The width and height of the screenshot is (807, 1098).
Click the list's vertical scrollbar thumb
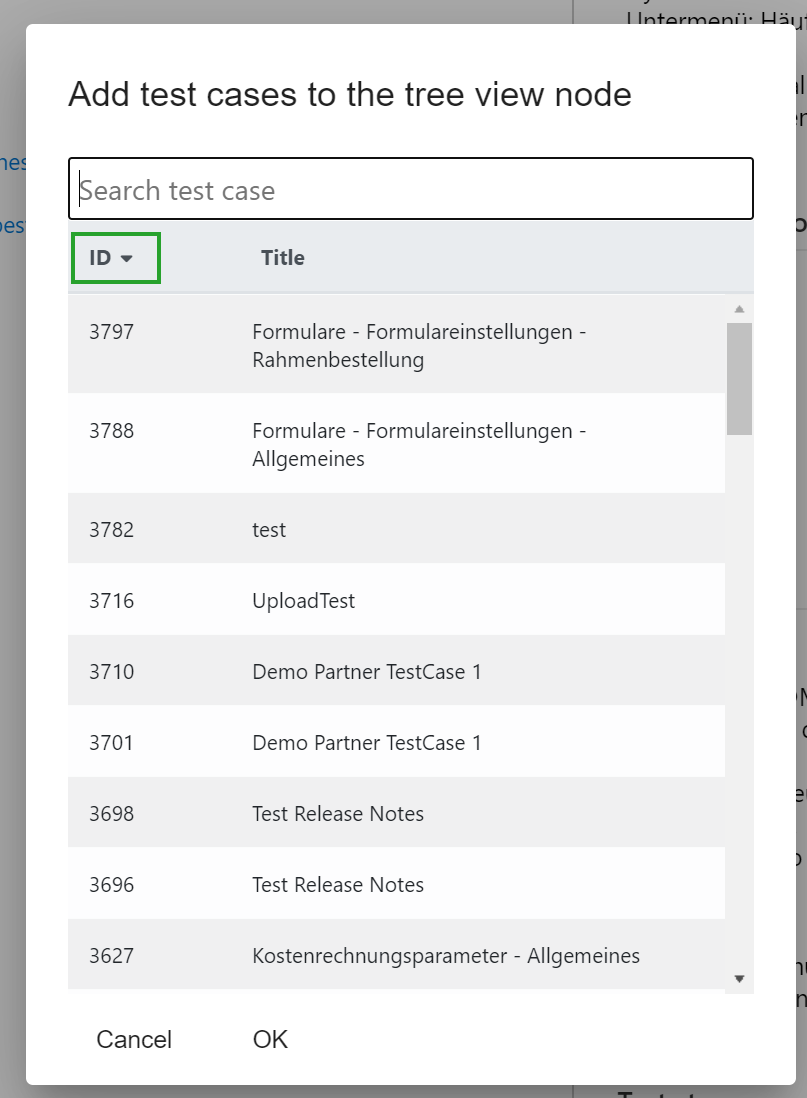[739, 378]
